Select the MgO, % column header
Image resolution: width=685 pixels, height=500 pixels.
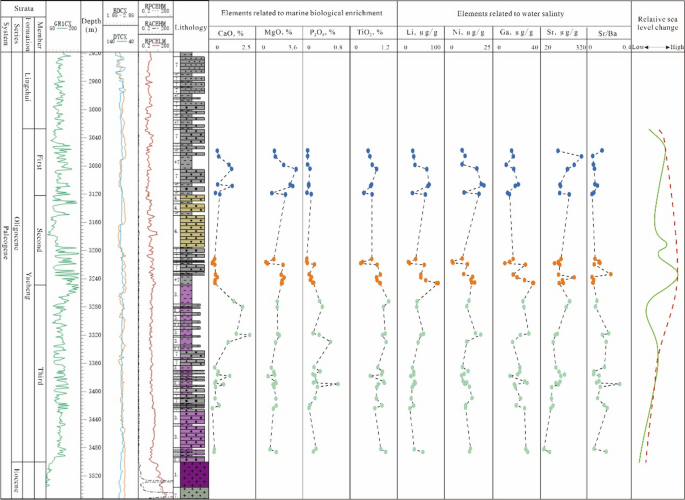(x=278, y=33)
